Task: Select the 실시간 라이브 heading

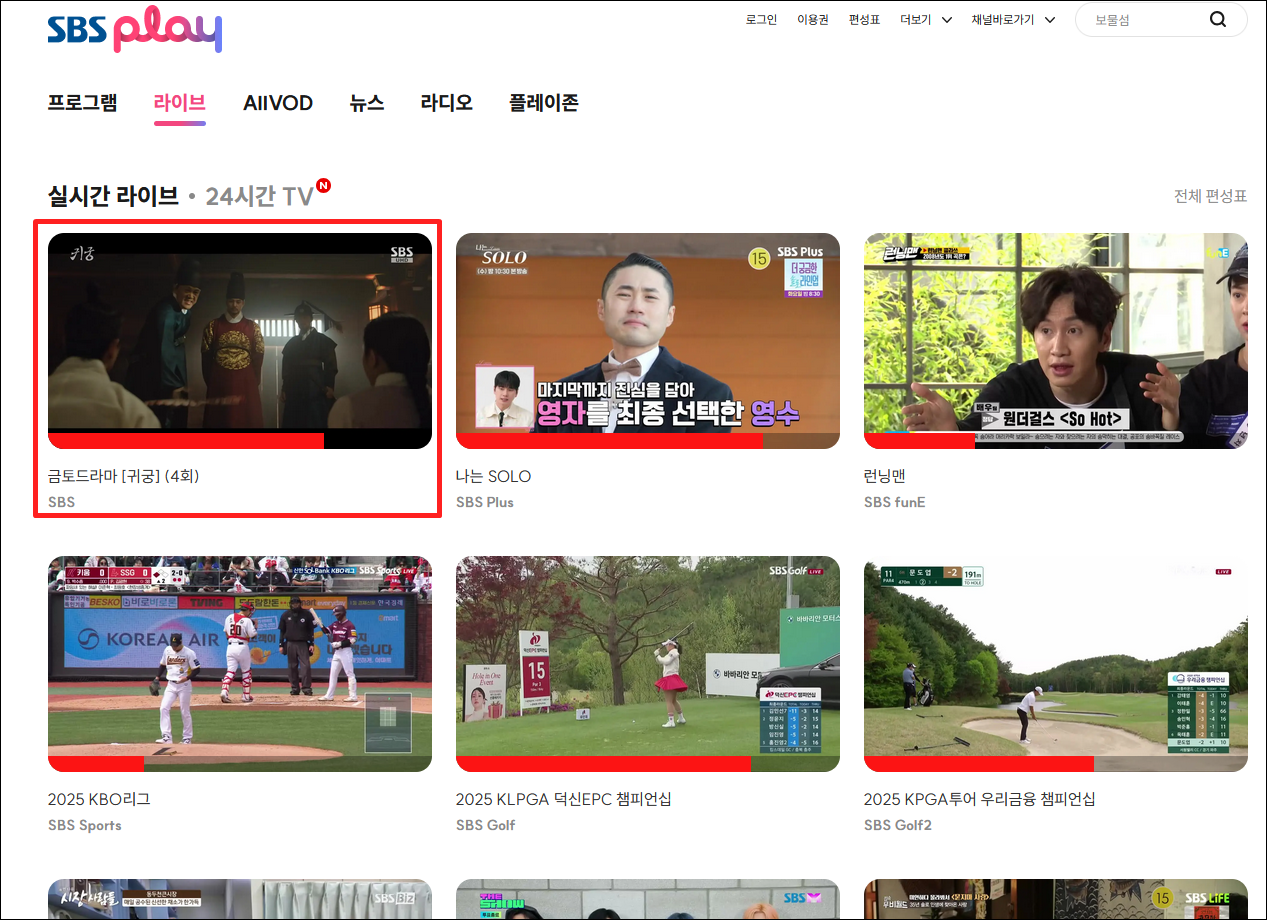Action: pyautogui.click(x=113, y=196)
